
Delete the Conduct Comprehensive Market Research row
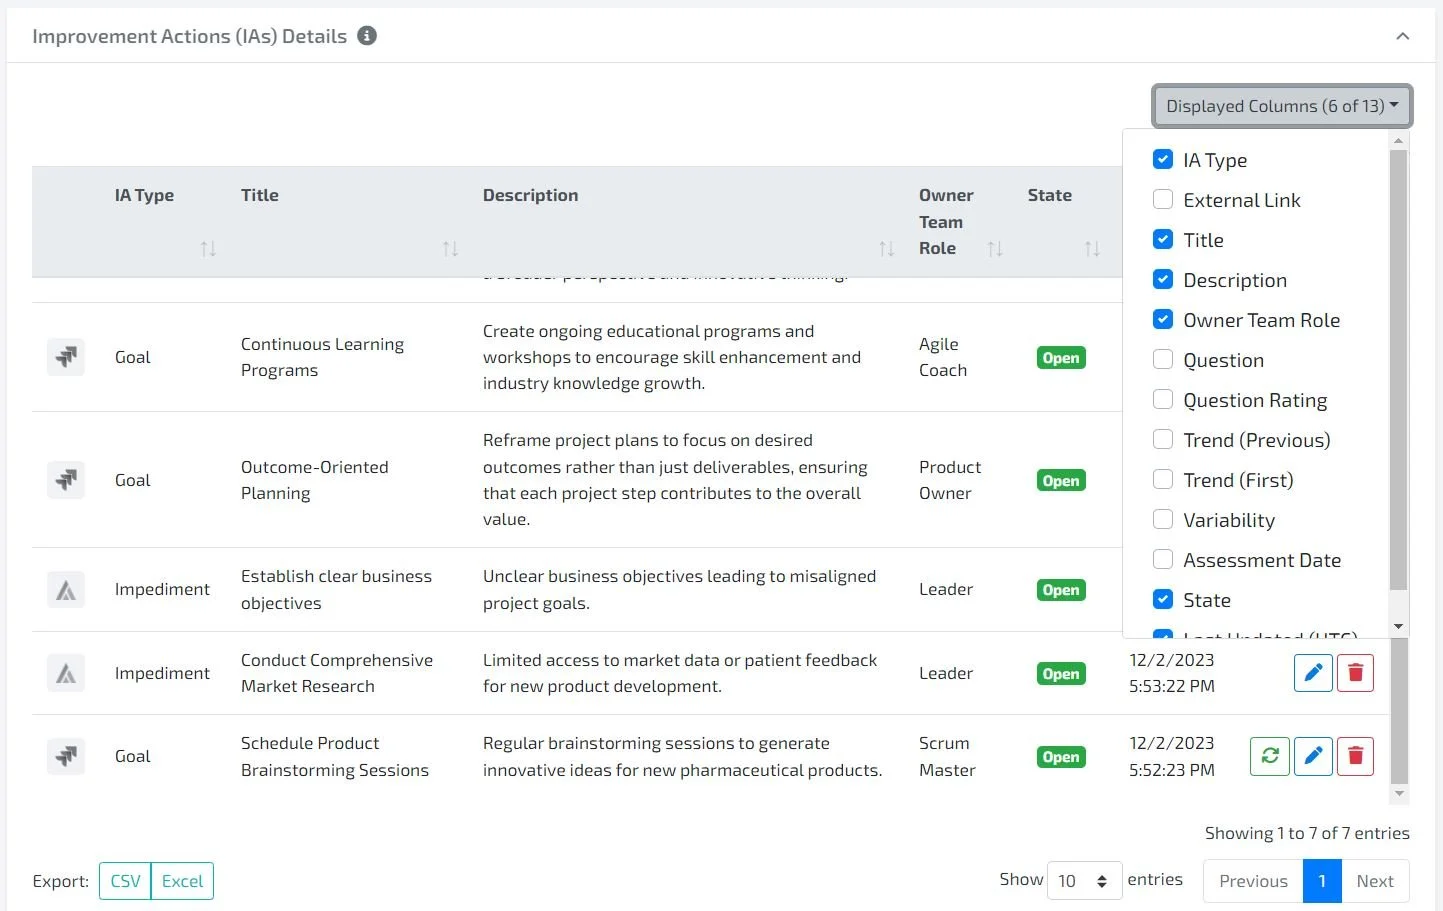1355,673
